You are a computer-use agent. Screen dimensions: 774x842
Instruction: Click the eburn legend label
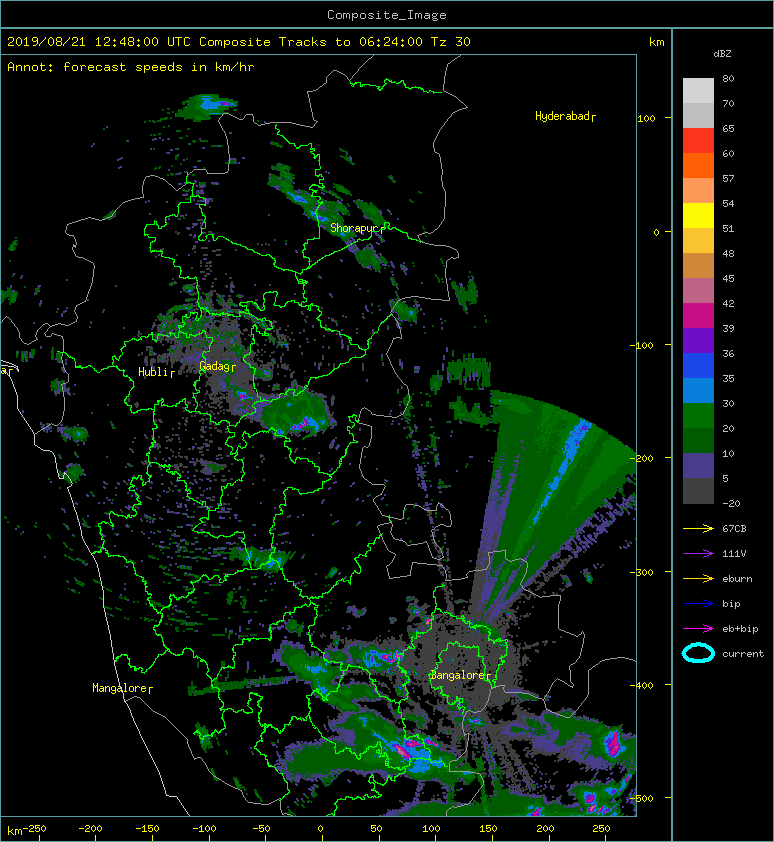(x=737, y=579)
